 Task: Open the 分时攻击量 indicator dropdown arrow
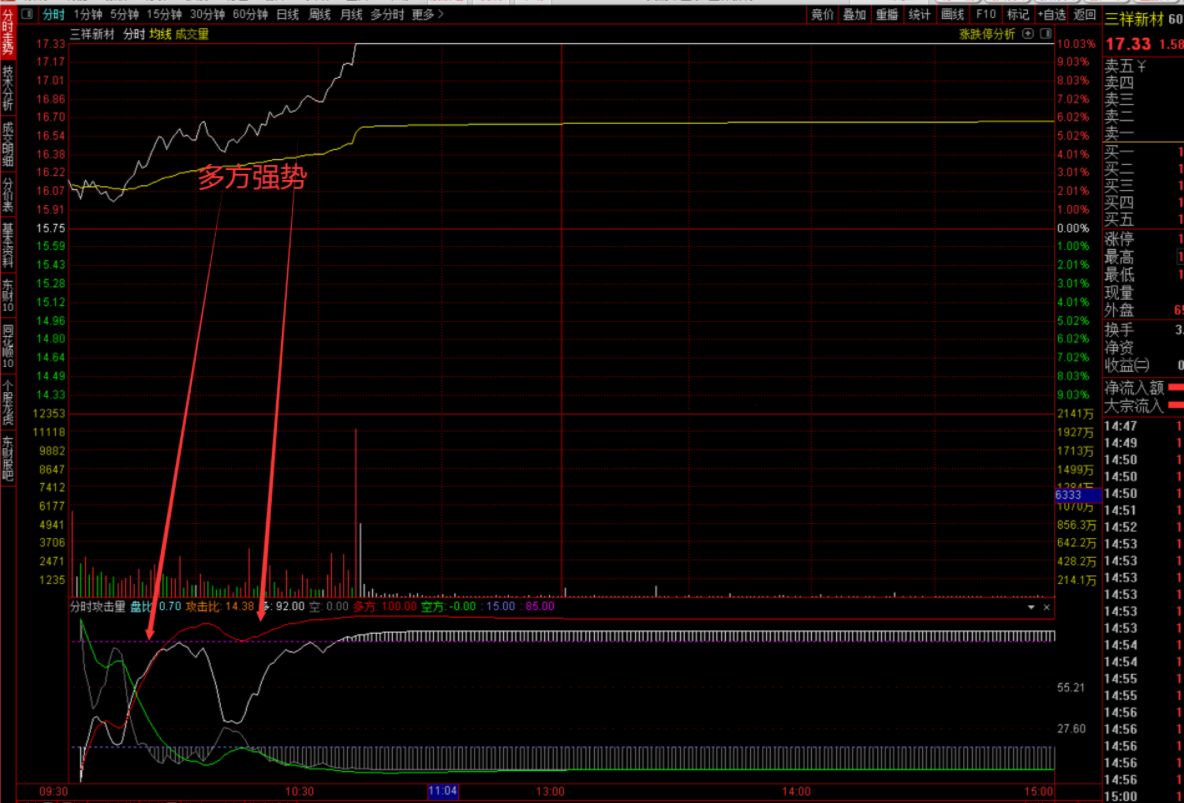pos(1031,607)
